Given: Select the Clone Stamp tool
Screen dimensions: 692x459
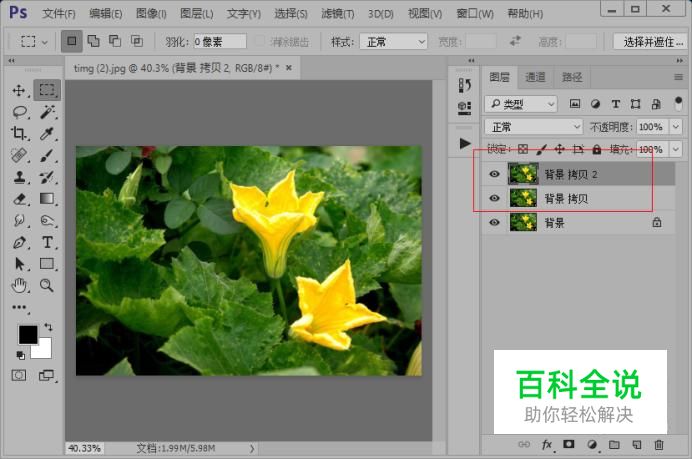Looking at the screenshot, I should click(19, 177).
